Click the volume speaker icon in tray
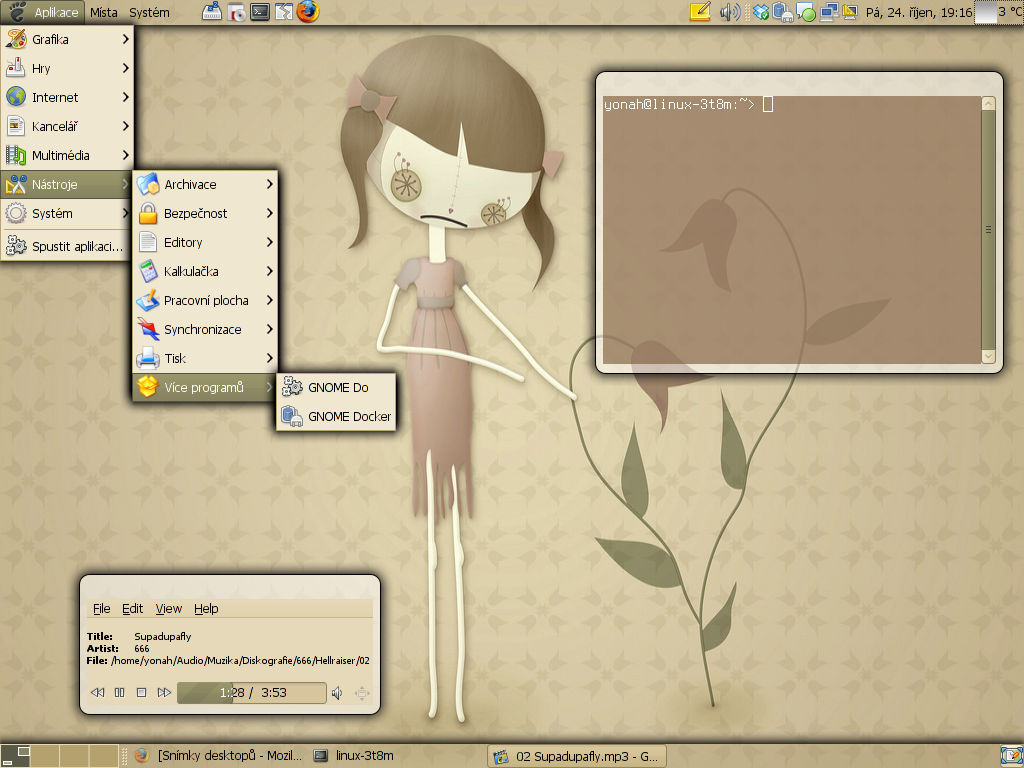This screenshot has width=1024, height=768. (x=729, y=12)
